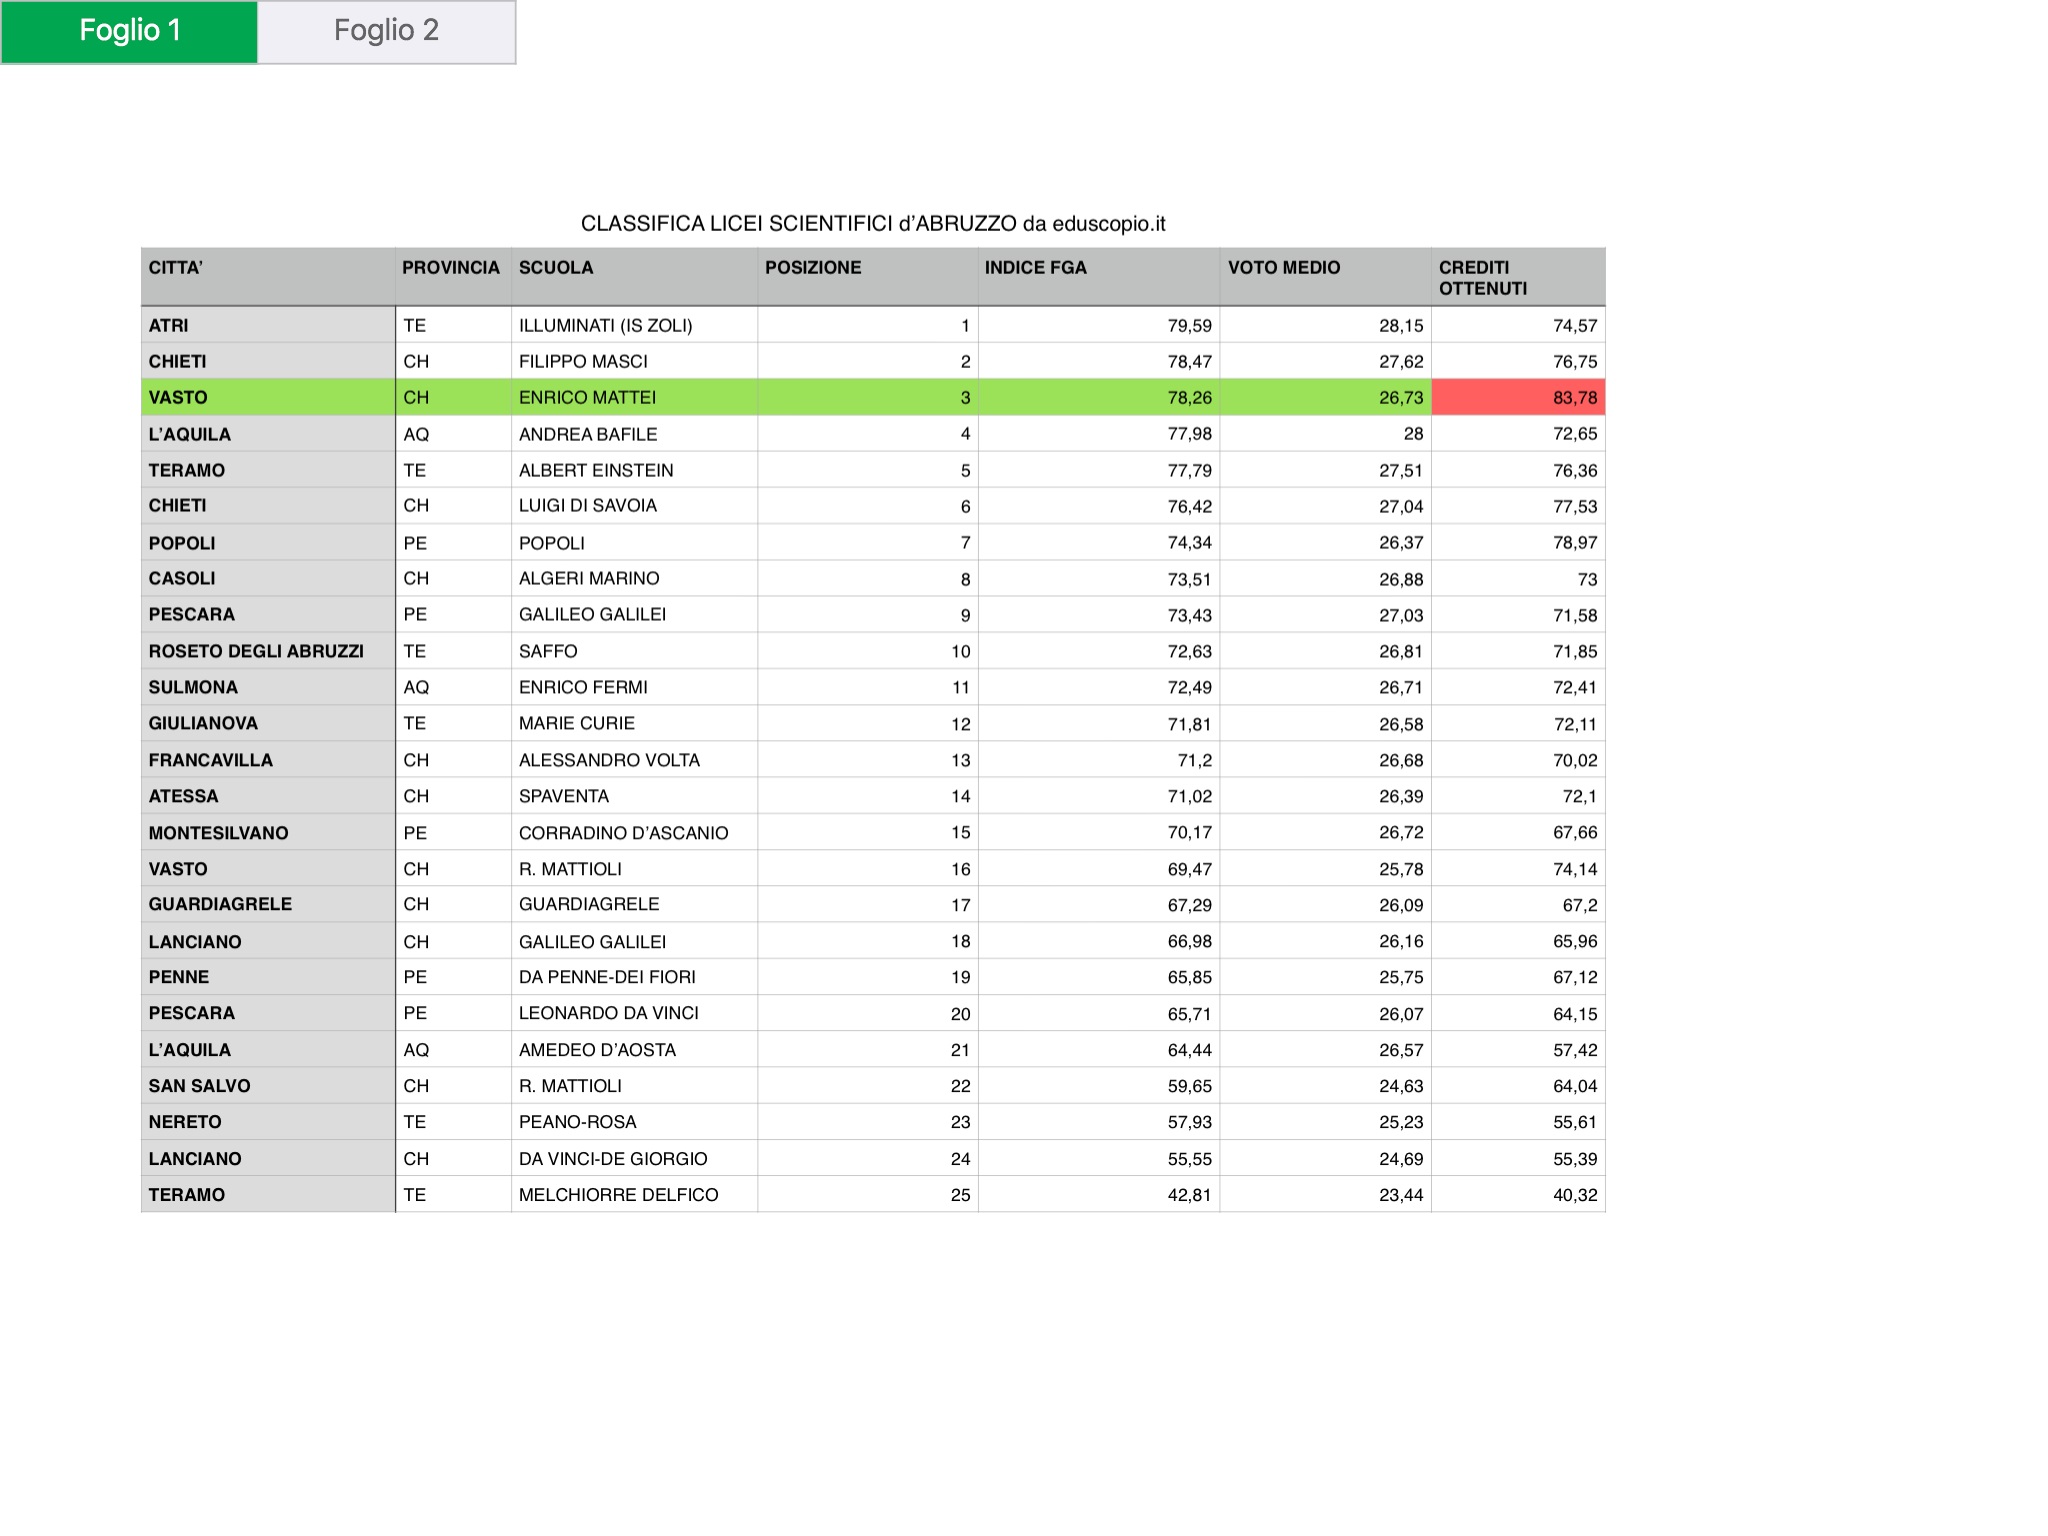Select the ALBERT EINSTEIN cell
Viewport: 2048px width, 1536px height.
click(634, 470)
